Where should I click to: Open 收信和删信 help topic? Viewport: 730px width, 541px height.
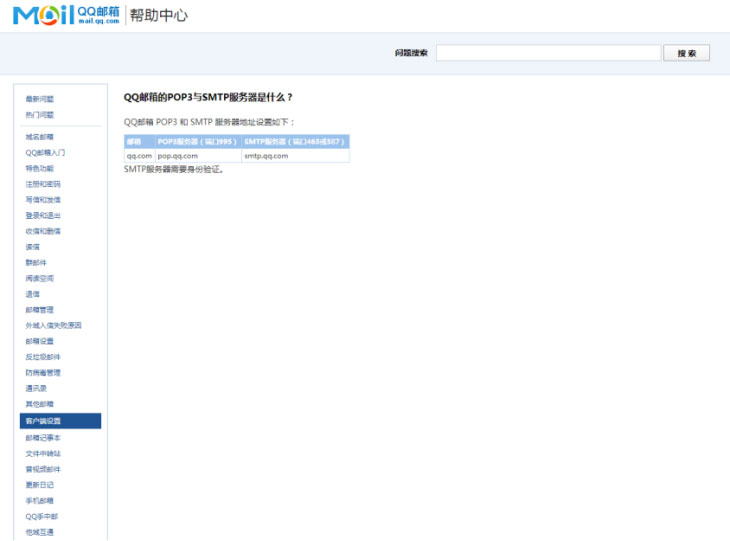43,231
